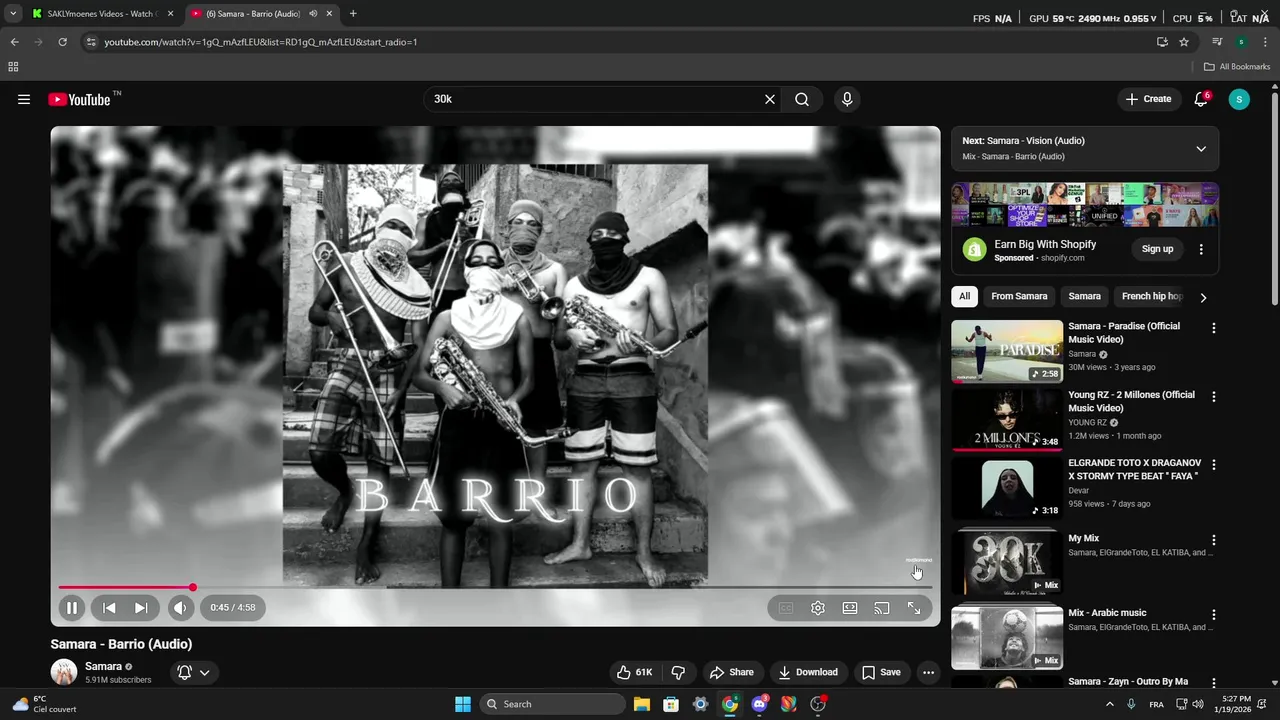This screenshot has width=1280, height=720.
Task: Open a new browser tab
Action: [x=353, y=14]
